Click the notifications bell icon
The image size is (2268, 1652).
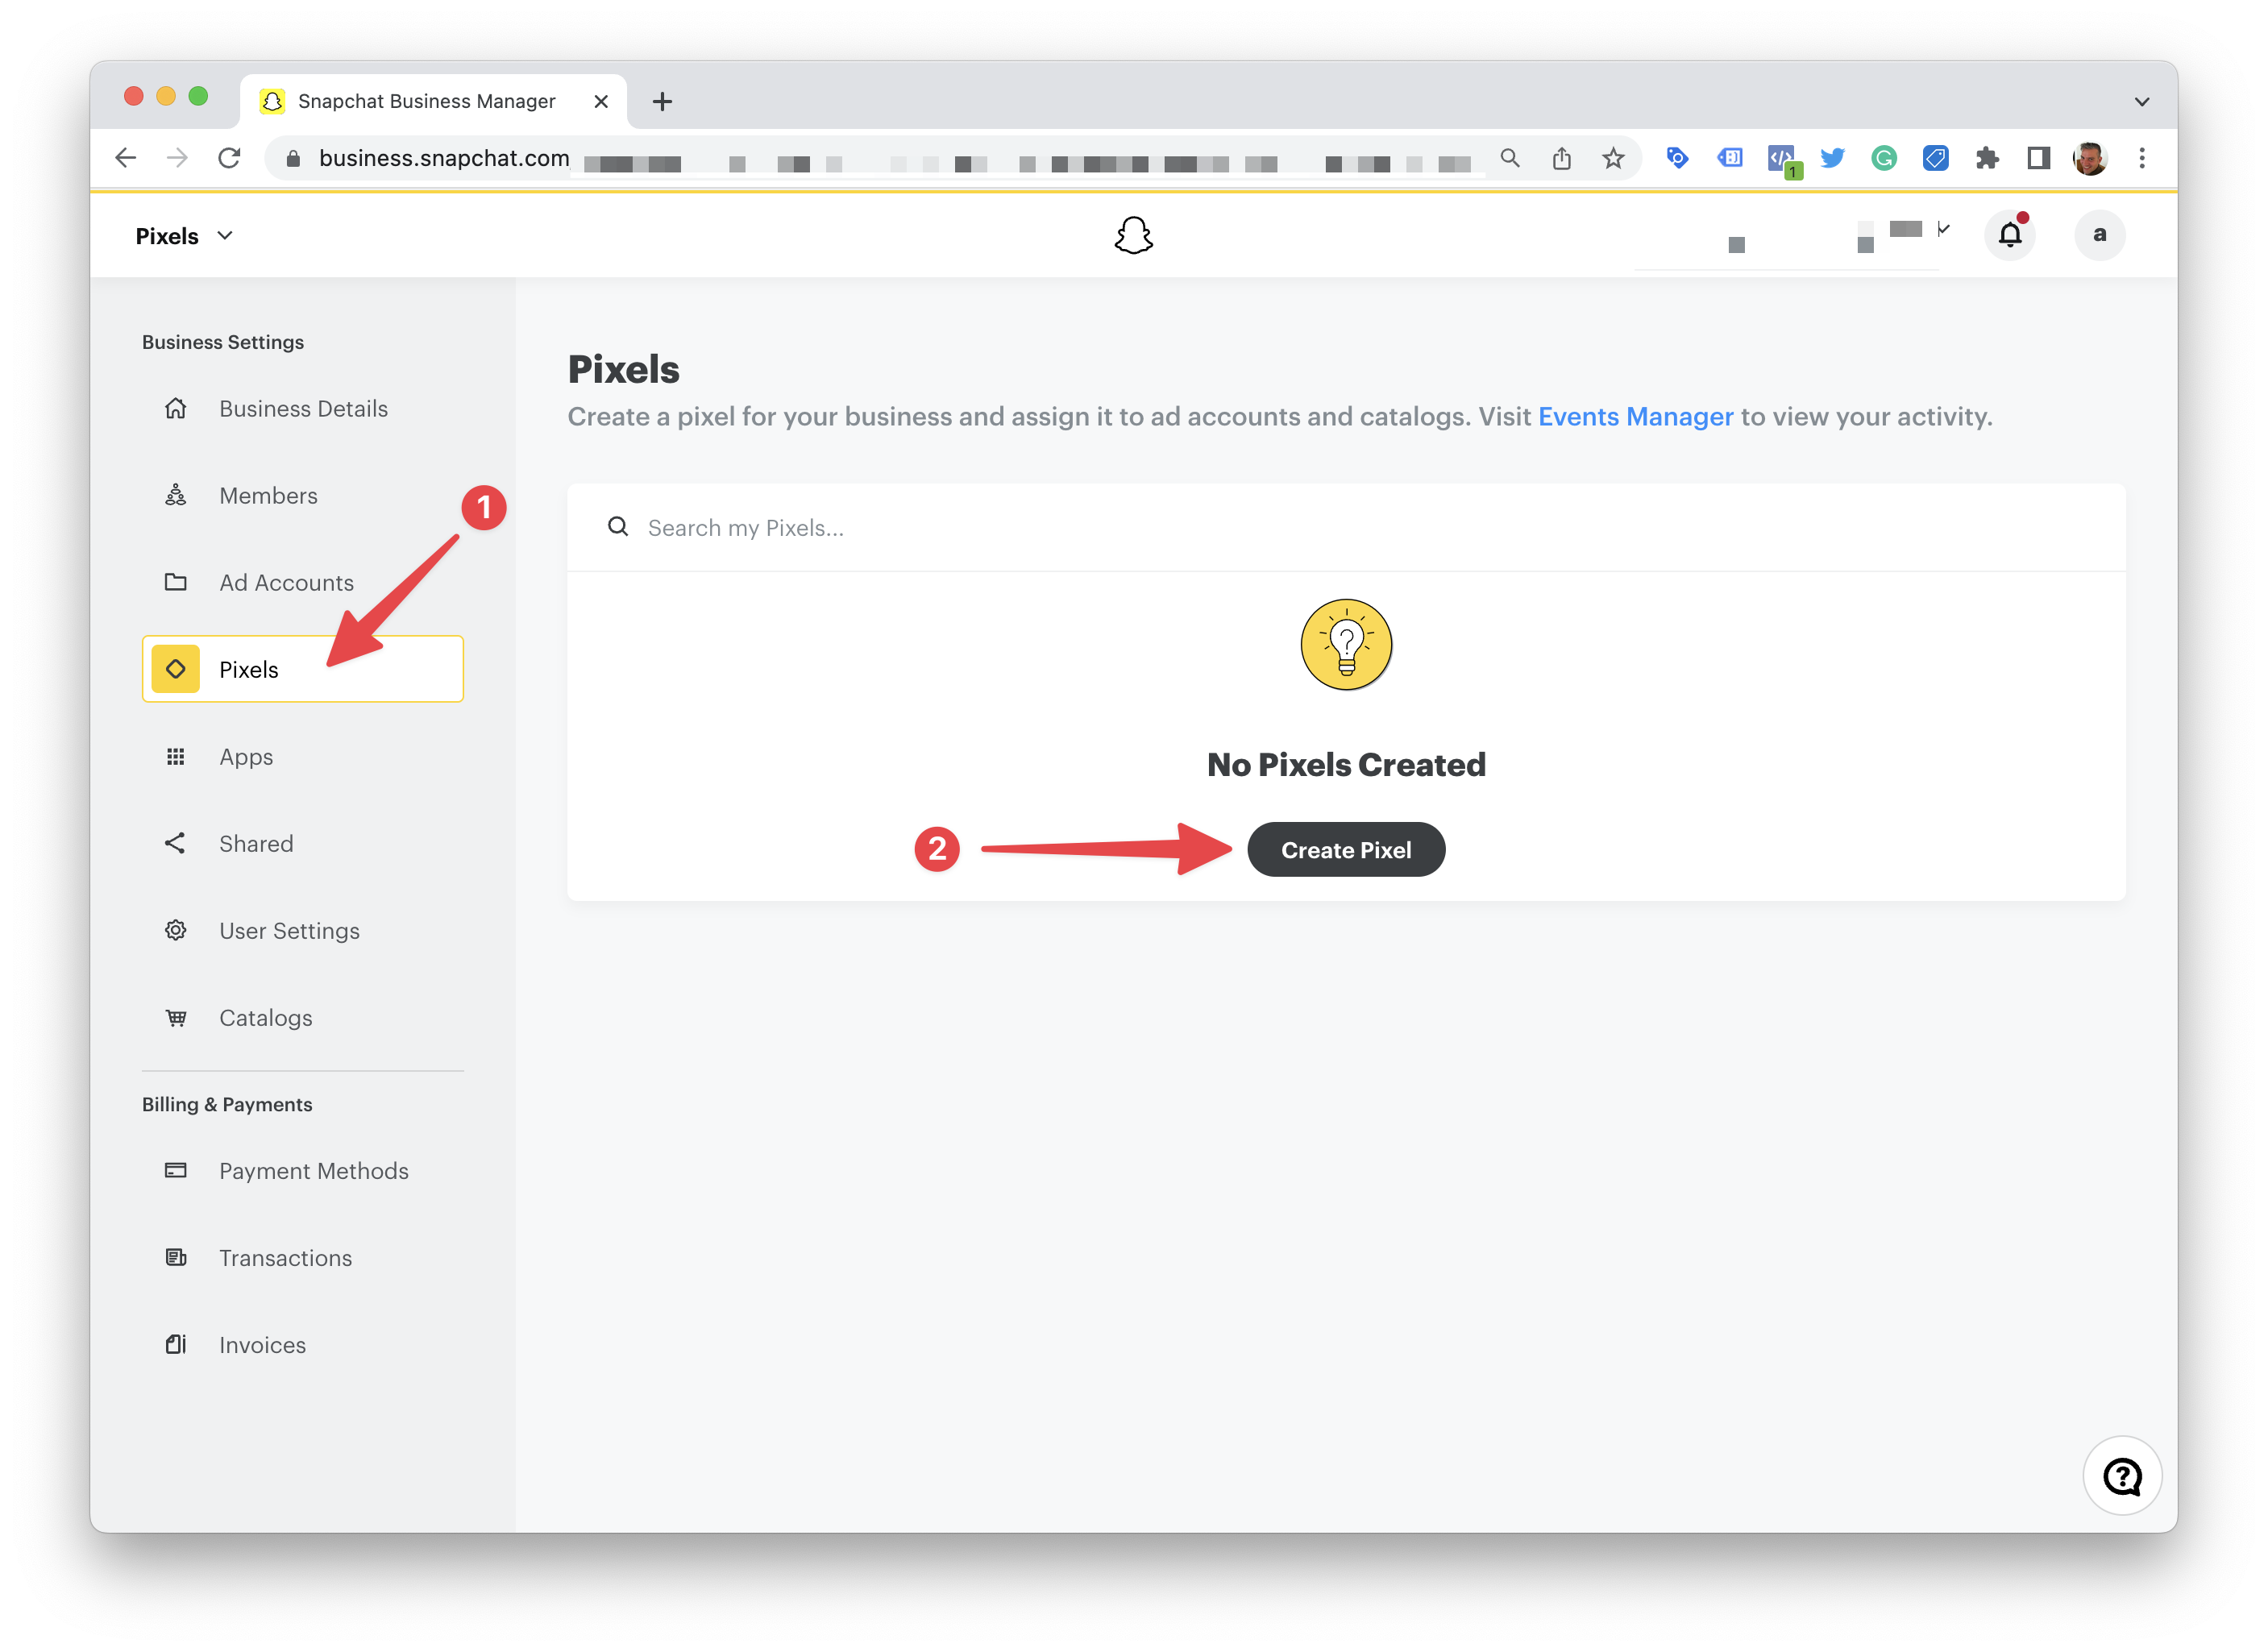pyautogui.click(x=2013, y=236)
